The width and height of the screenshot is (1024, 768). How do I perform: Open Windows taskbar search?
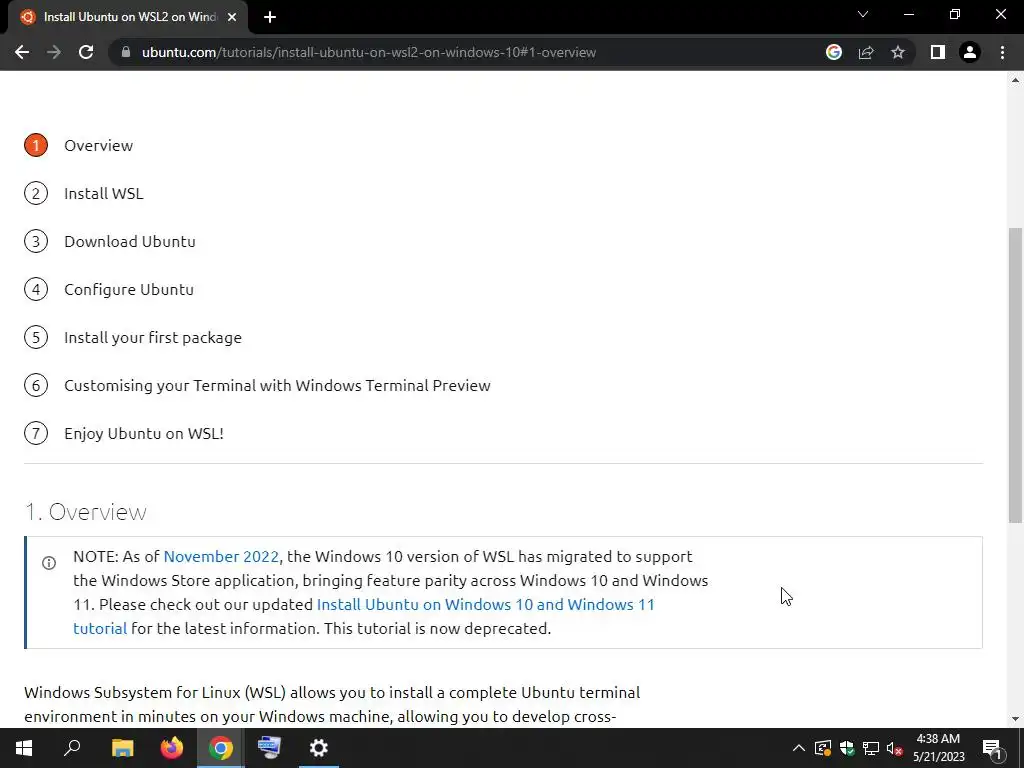72,748
